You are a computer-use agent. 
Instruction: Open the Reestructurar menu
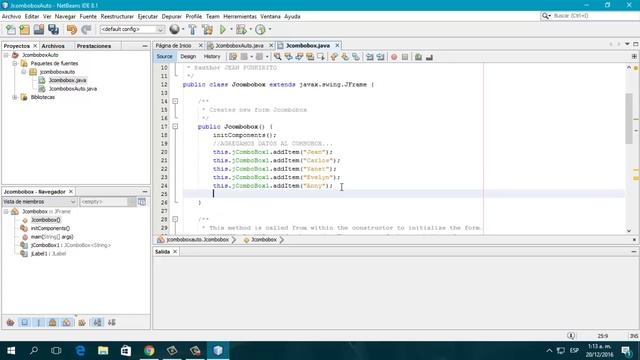coord(117,16)
